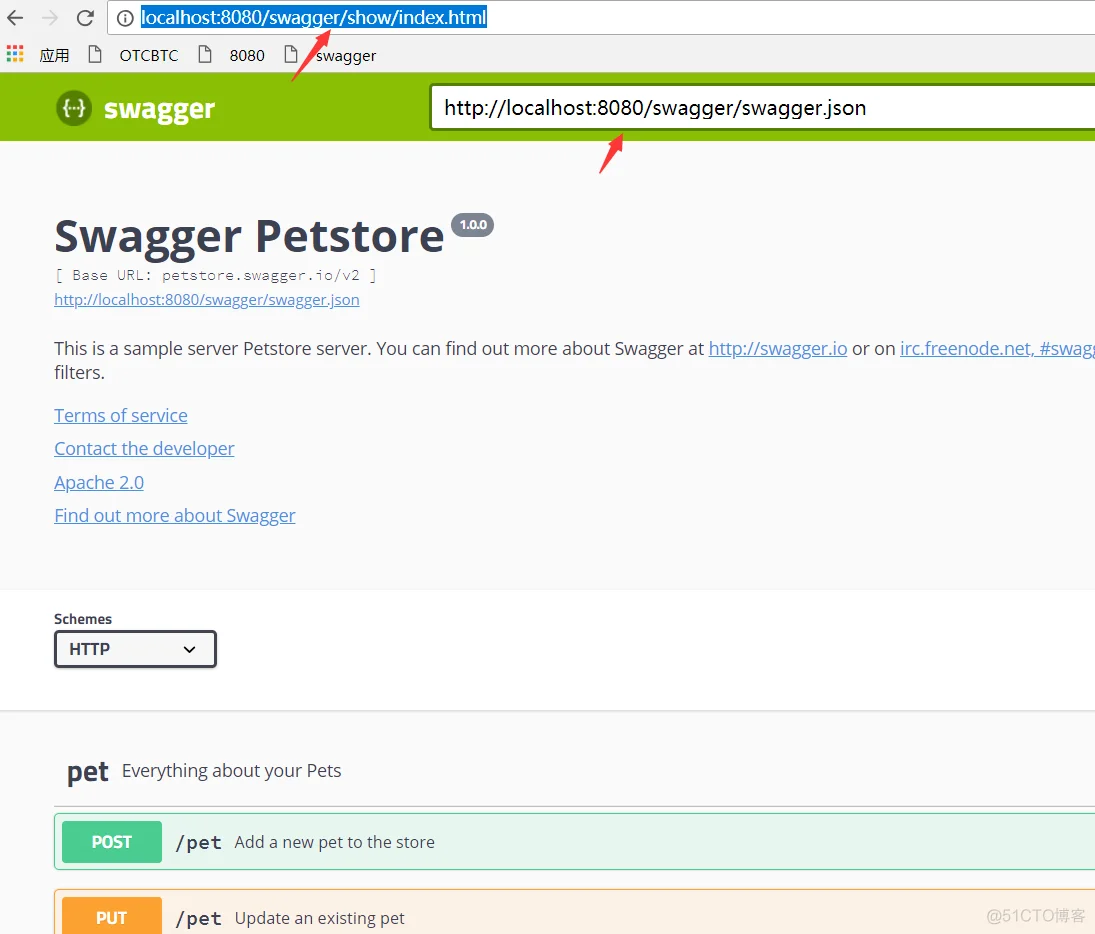The height and width of the screenshot is (934, 1095).
Task: Expand PUT /pet operation
Action: (574, 912)
